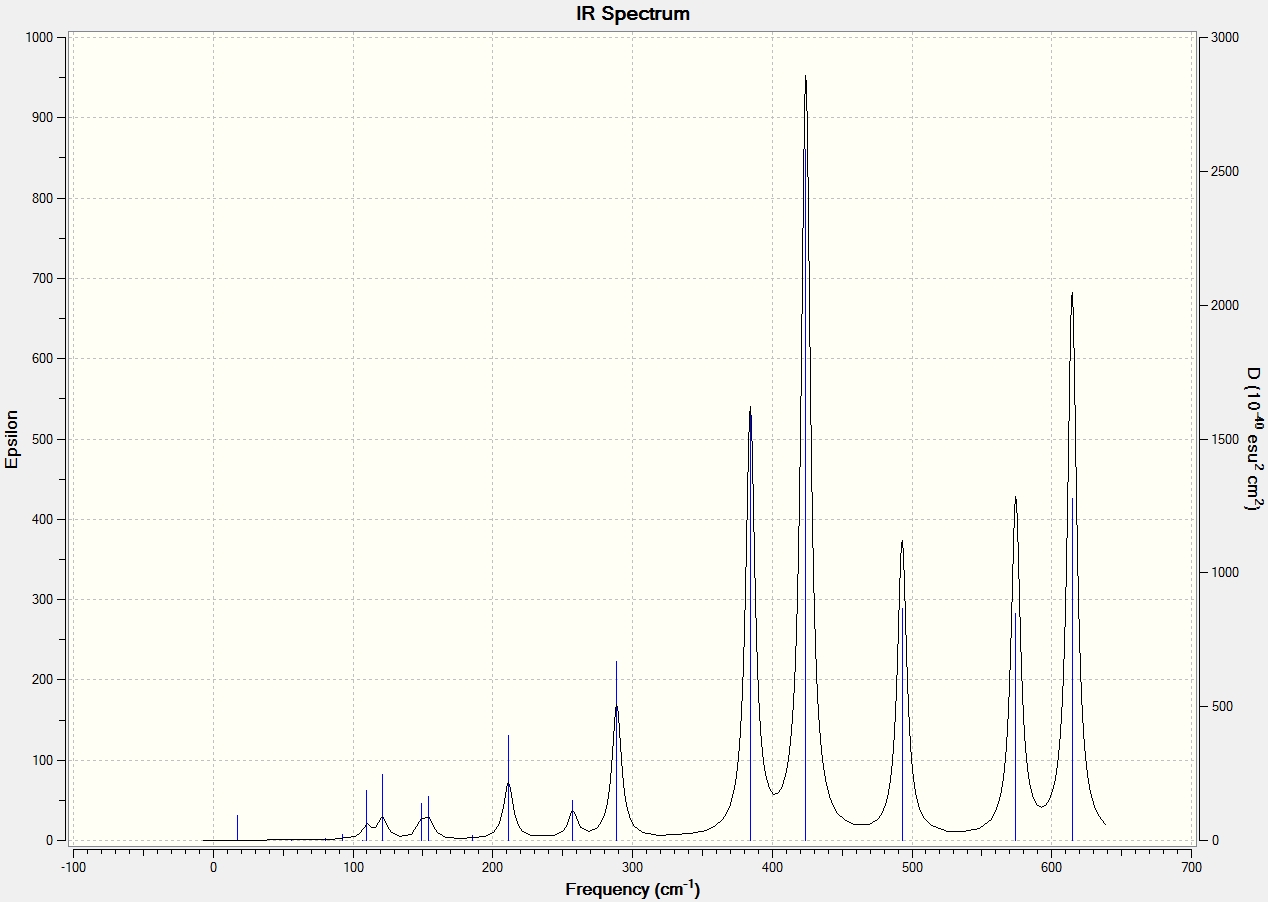Click the peak maximum near 385 cm-1
The height and width of the screenshot is (902, 1268).
point(750,408)
